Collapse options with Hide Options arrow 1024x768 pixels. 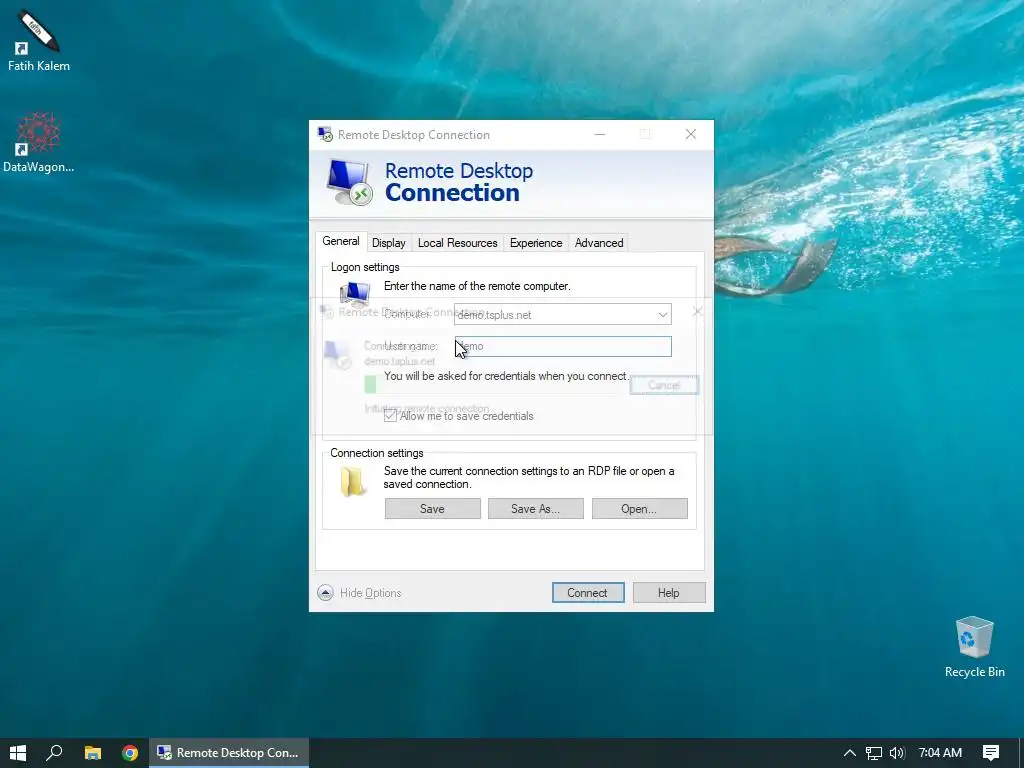click(325, 592)
